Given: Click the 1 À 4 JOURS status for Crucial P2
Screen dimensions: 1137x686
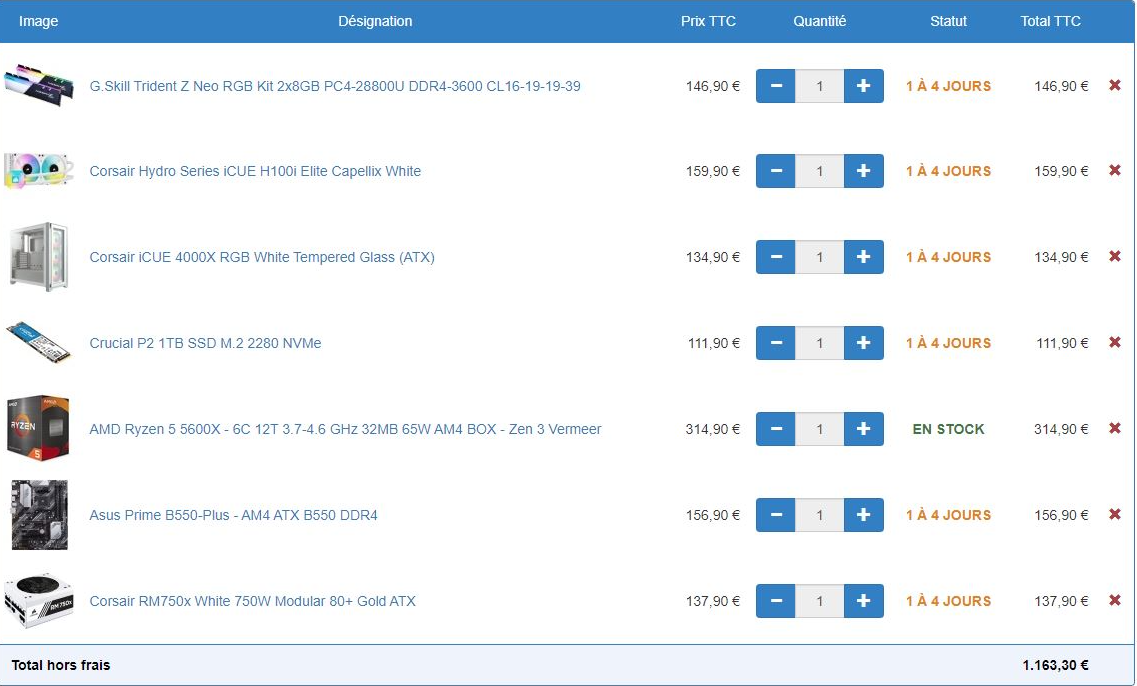Looking at the screenshot, I should point(948,343).
